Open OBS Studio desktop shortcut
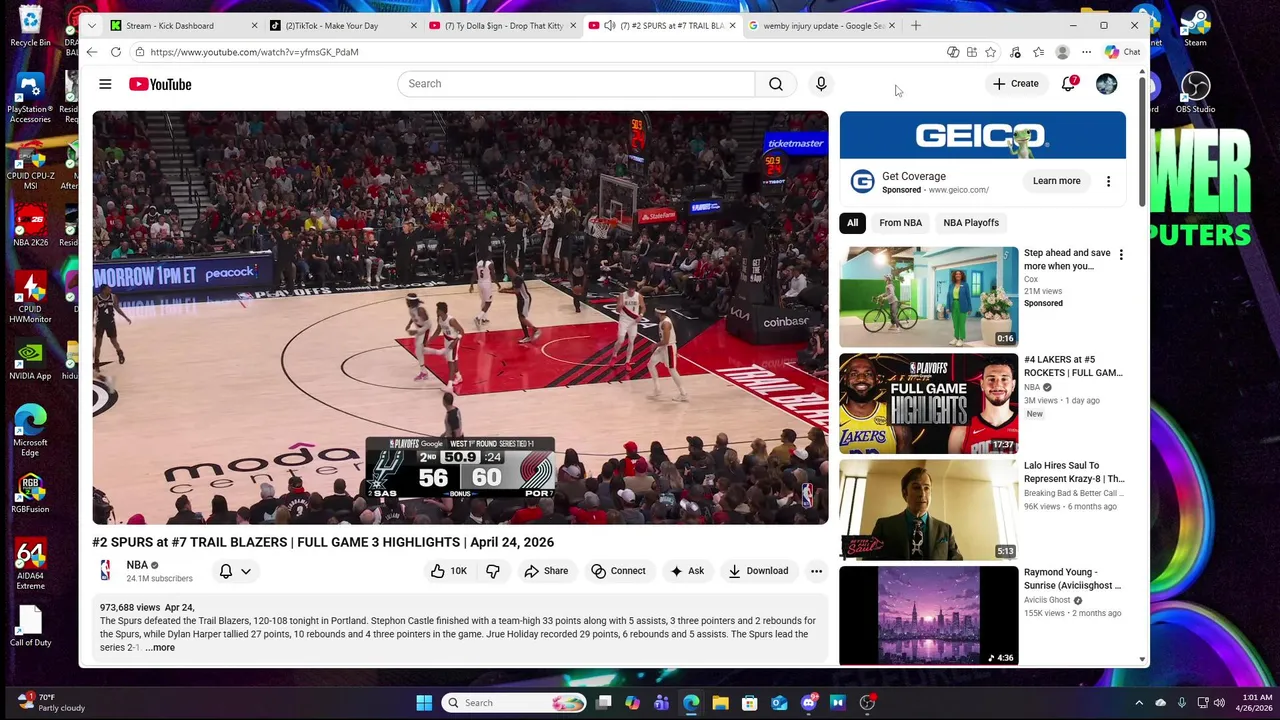Viewport: 1280px width, 720px height. tap(1195, 93)
